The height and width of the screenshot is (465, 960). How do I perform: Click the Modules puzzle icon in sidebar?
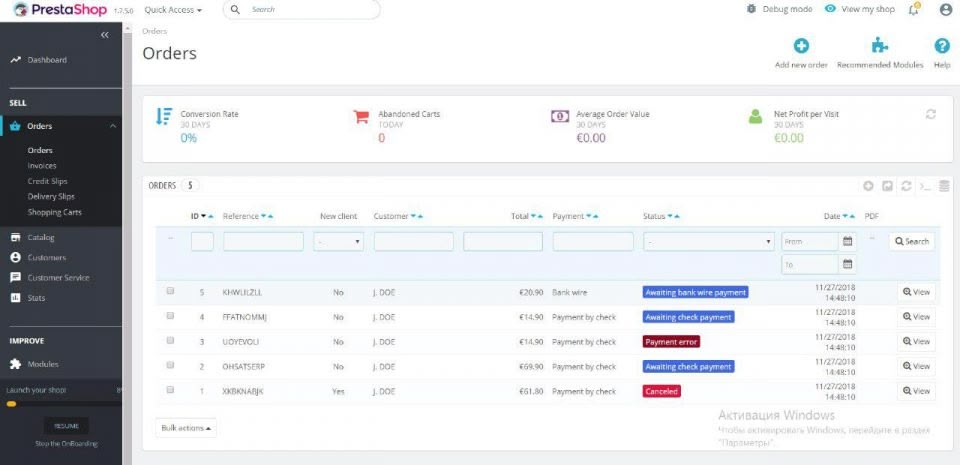pyautogui.click(x=15, y=364)
